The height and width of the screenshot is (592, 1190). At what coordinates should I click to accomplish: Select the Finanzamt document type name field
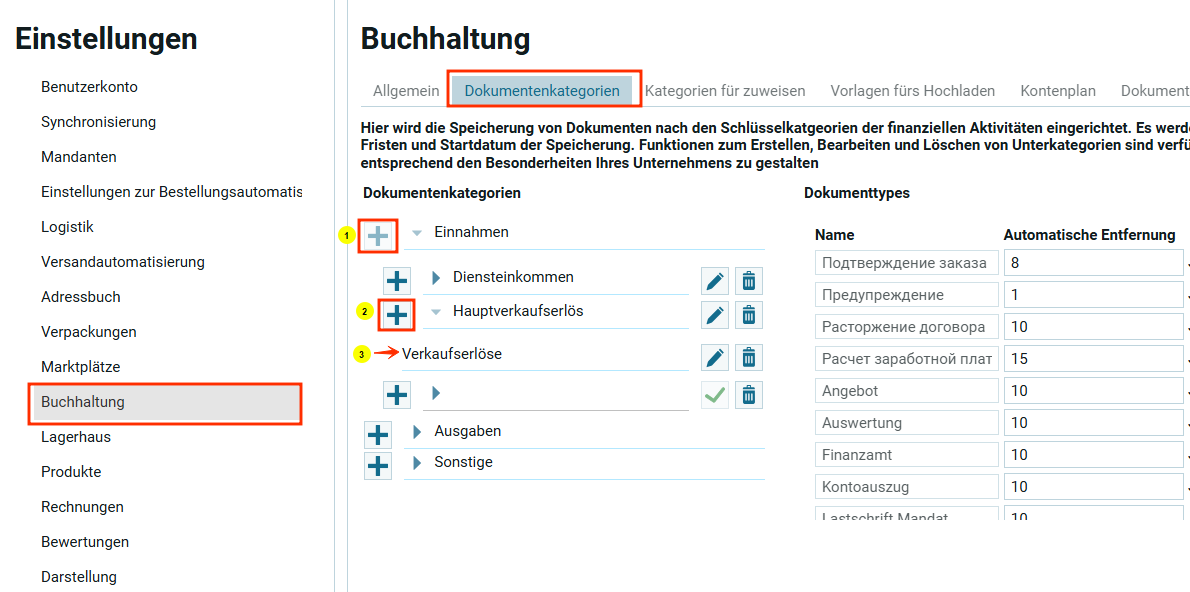point(906,455)
